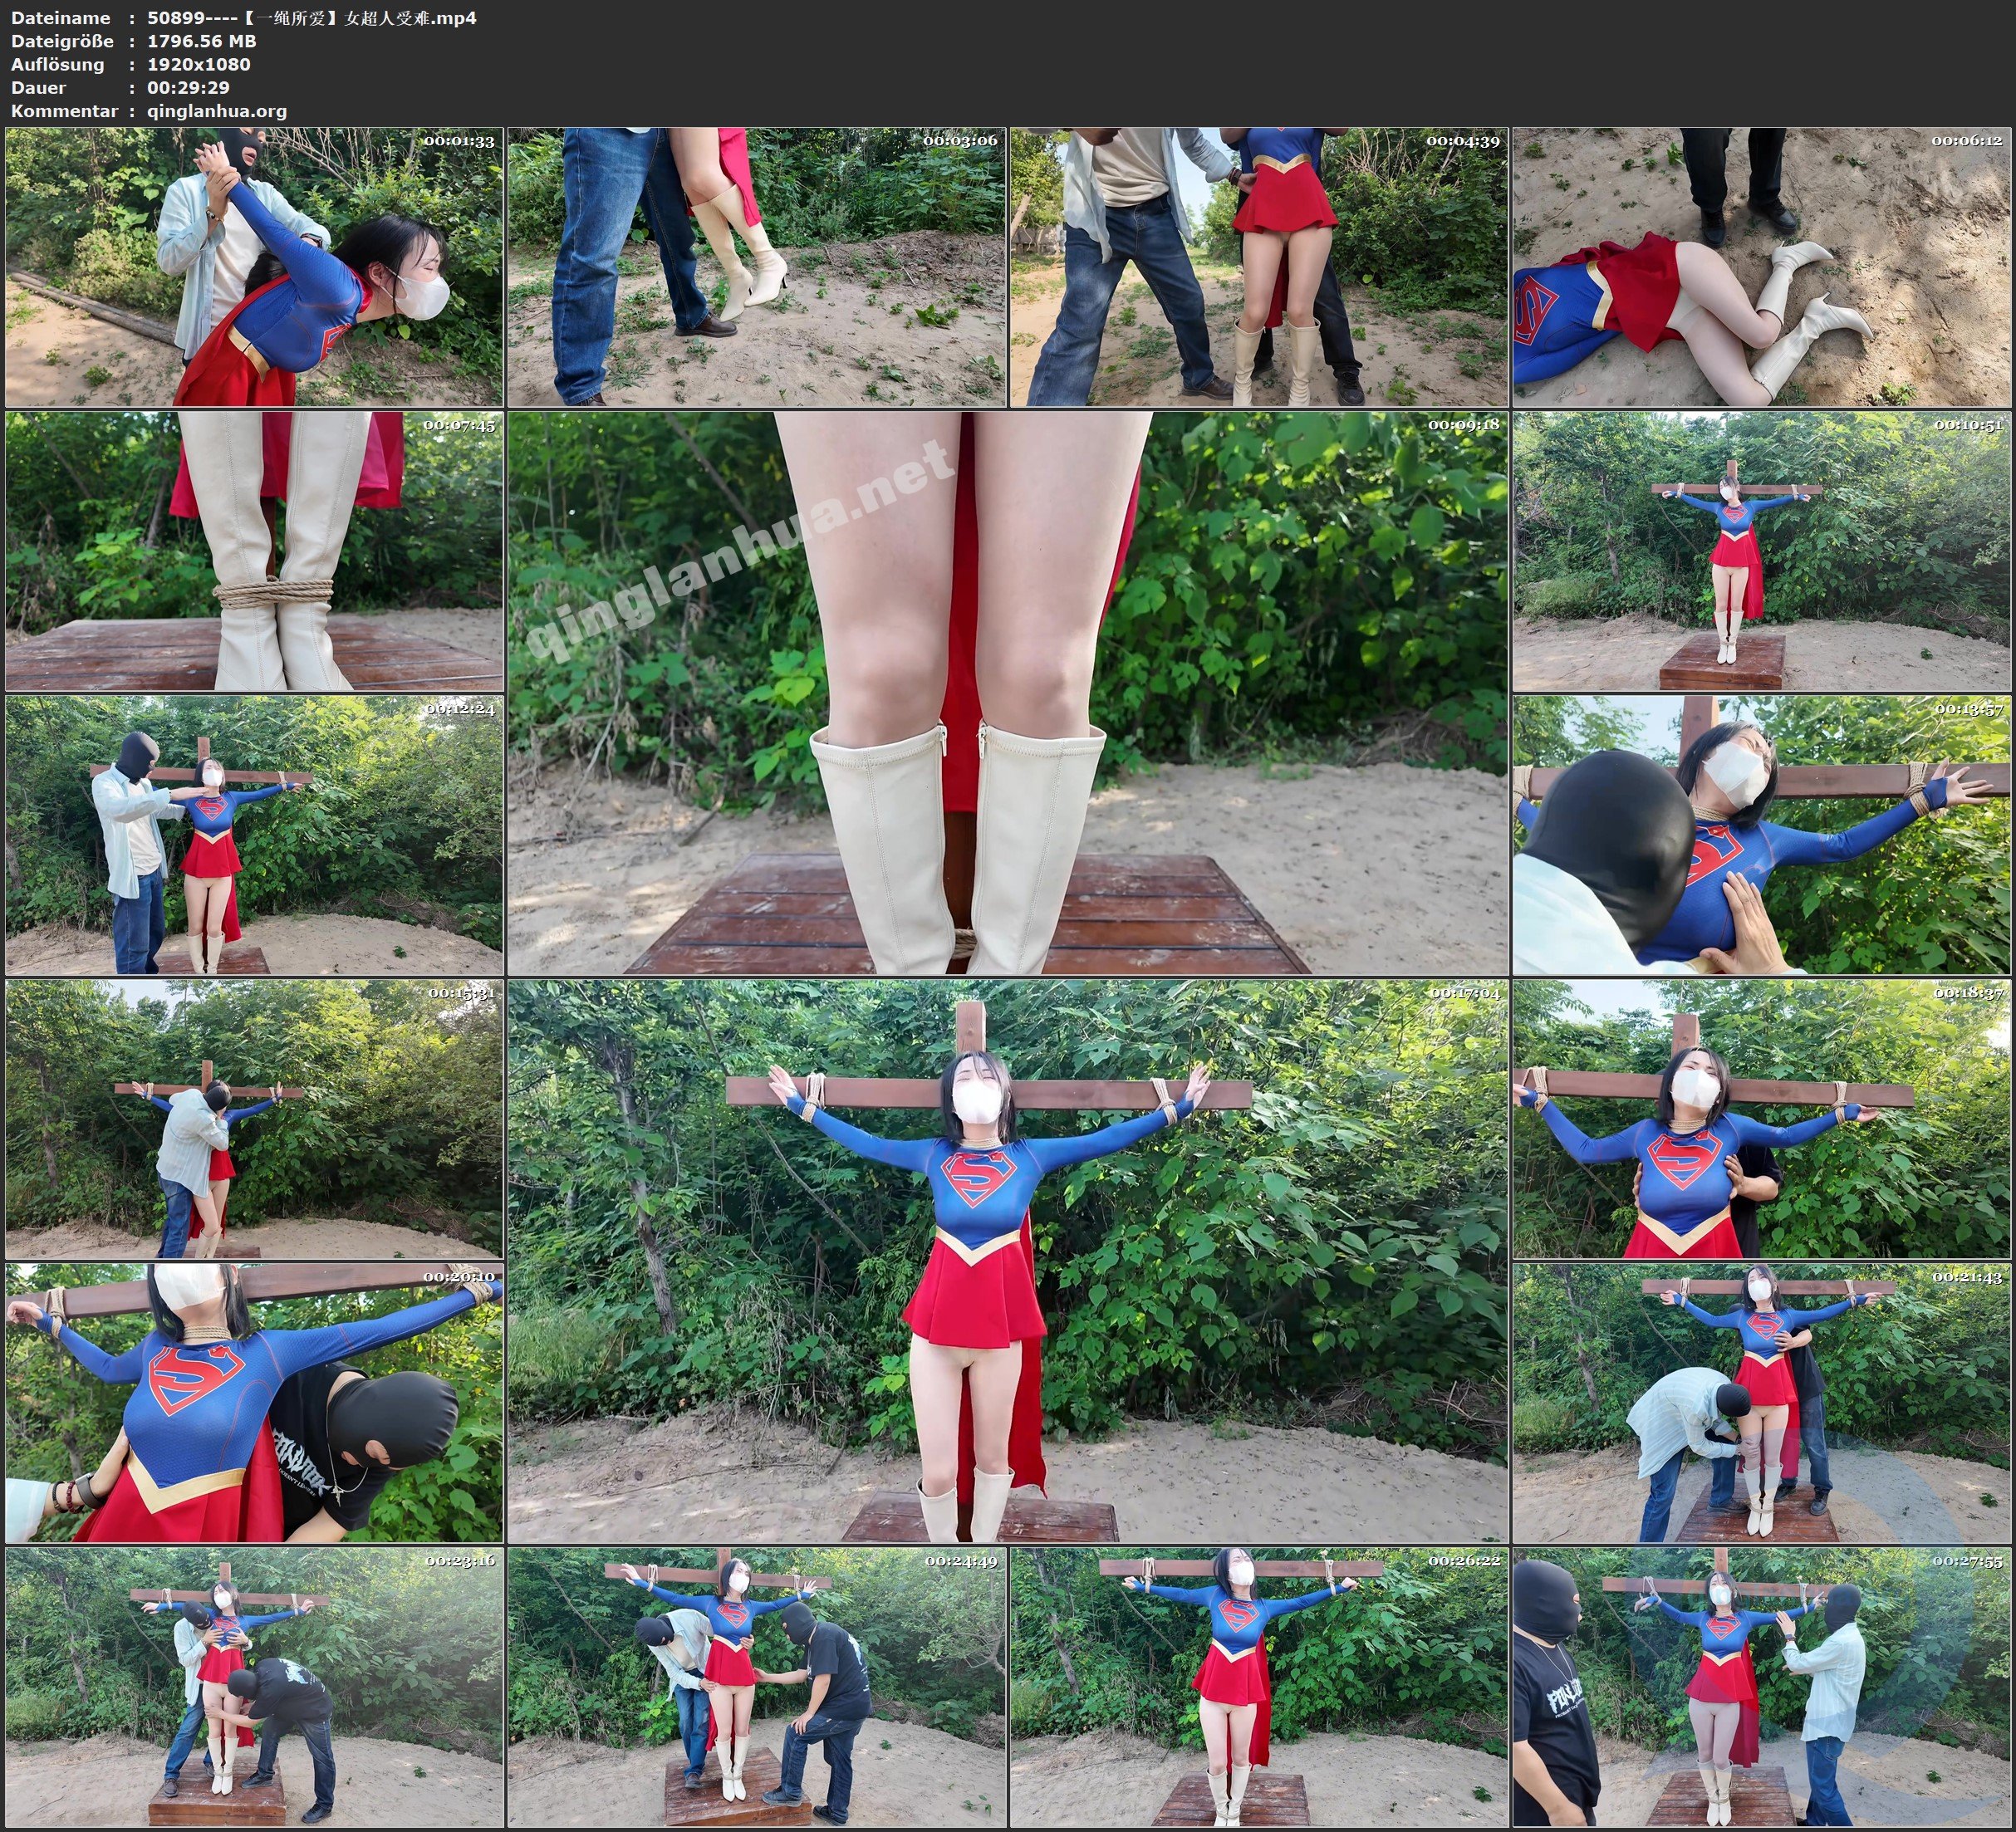This screenshot has width=2016, height=1832.
Task: Open the thumbnail stamped 00:03:06
Action: pos(757,267)
